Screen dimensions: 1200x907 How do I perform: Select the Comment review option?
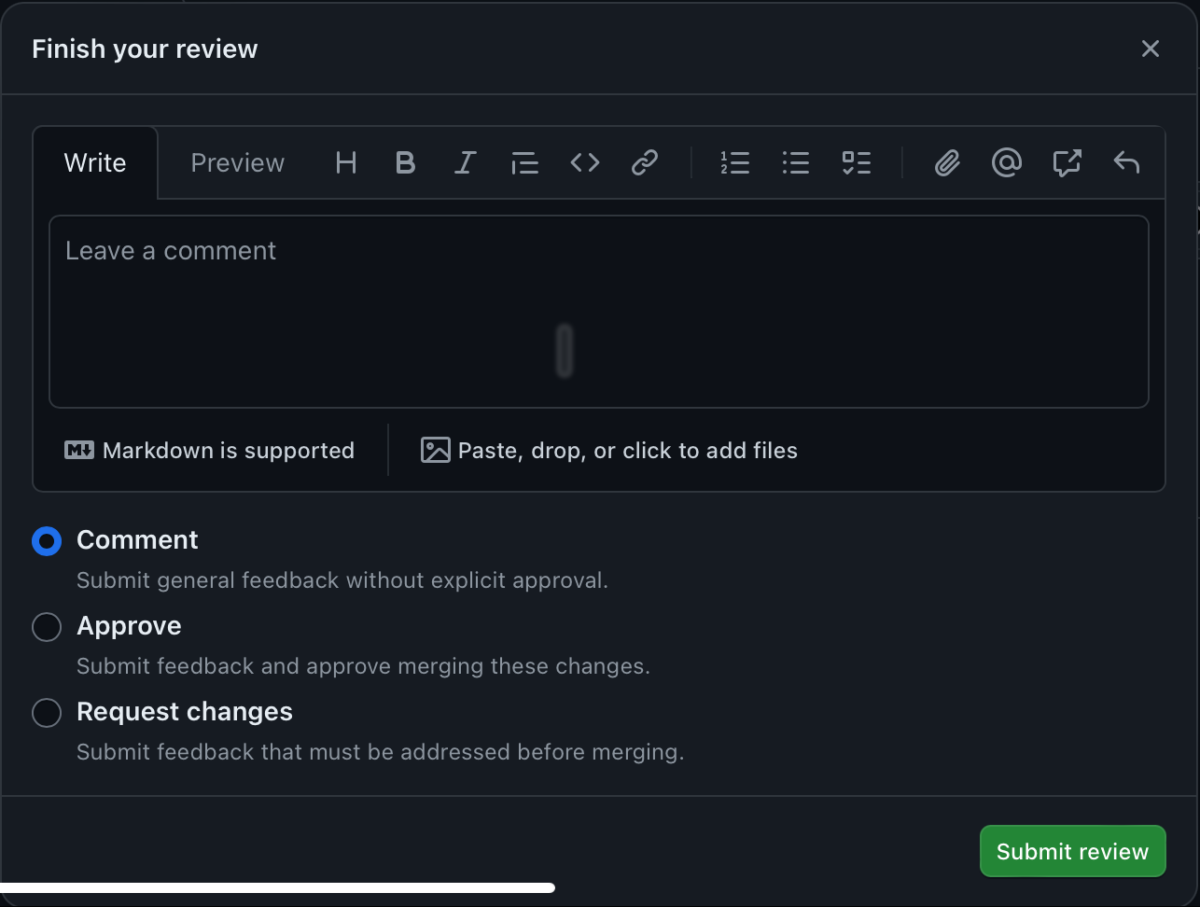click(46, 541)
